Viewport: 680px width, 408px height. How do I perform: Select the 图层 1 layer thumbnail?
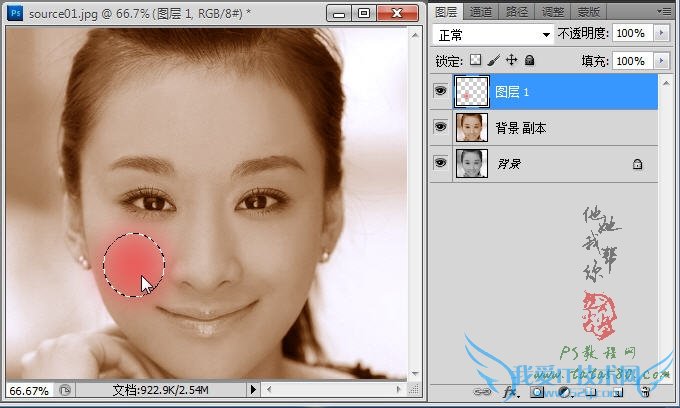coord(471,91)
